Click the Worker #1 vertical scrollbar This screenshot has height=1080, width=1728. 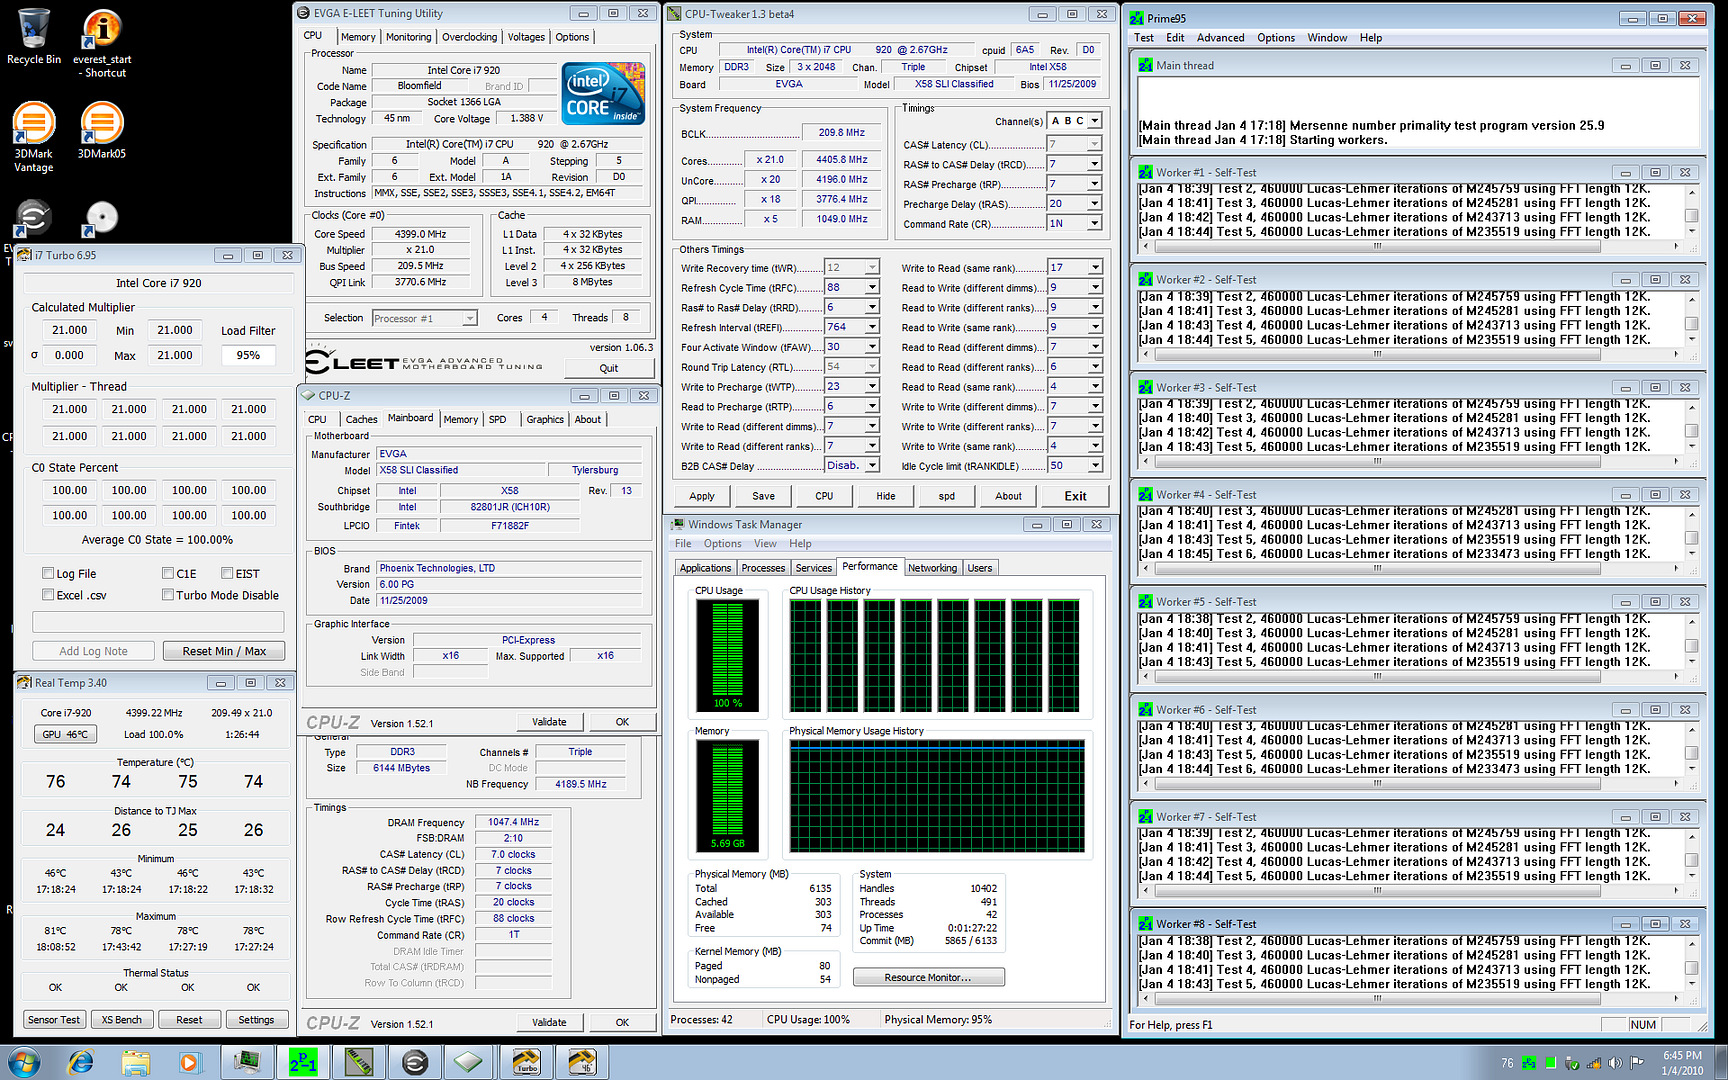click(x=1692, y=211)
